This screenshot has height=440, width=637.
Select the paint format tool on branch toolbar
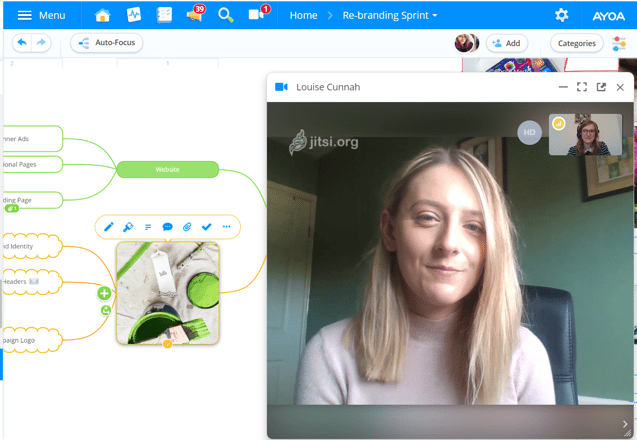pos(128,227)
